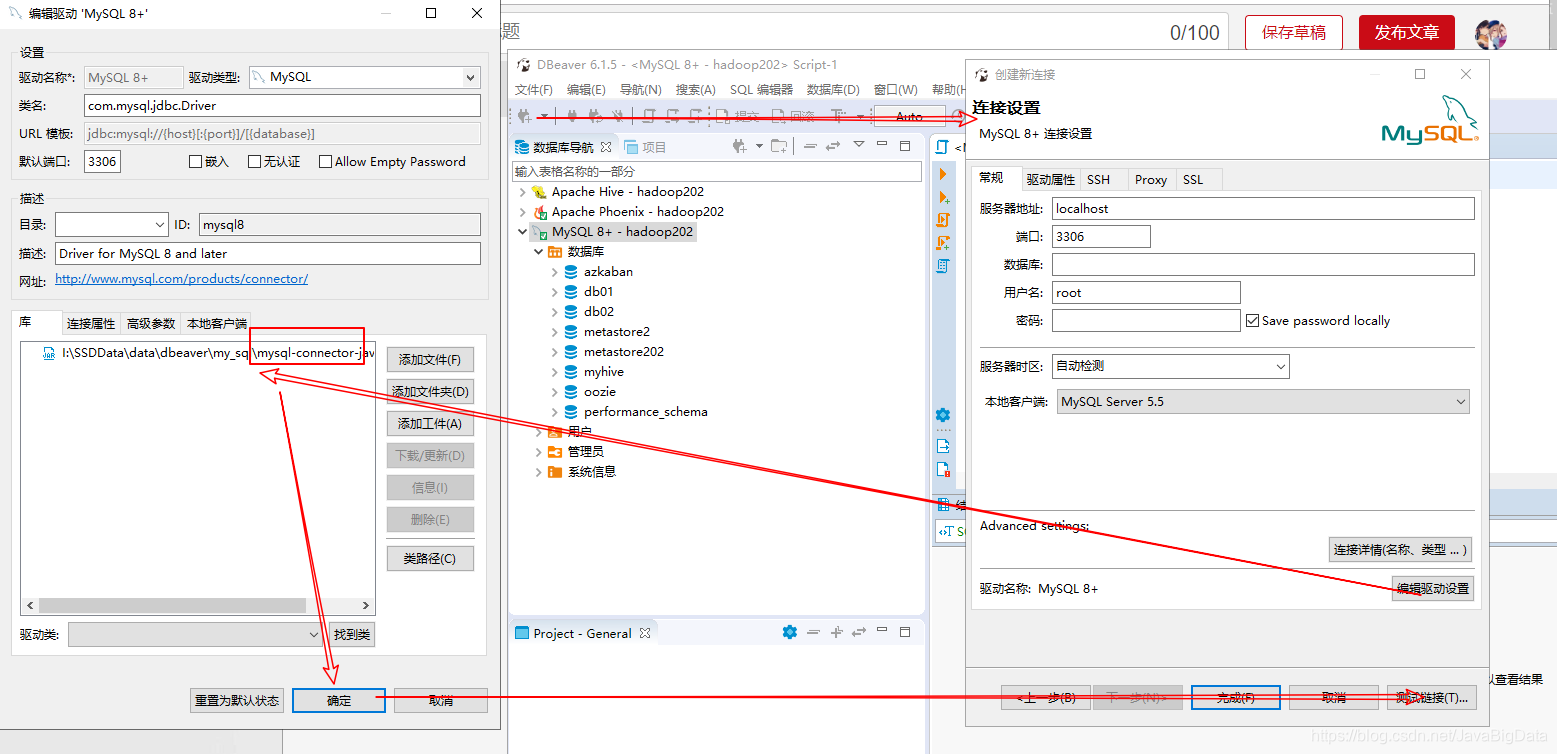Click the new folder icon in Database Navigator panel
Viewport: 1557px width, 754px height.
[x=777, y=146]
